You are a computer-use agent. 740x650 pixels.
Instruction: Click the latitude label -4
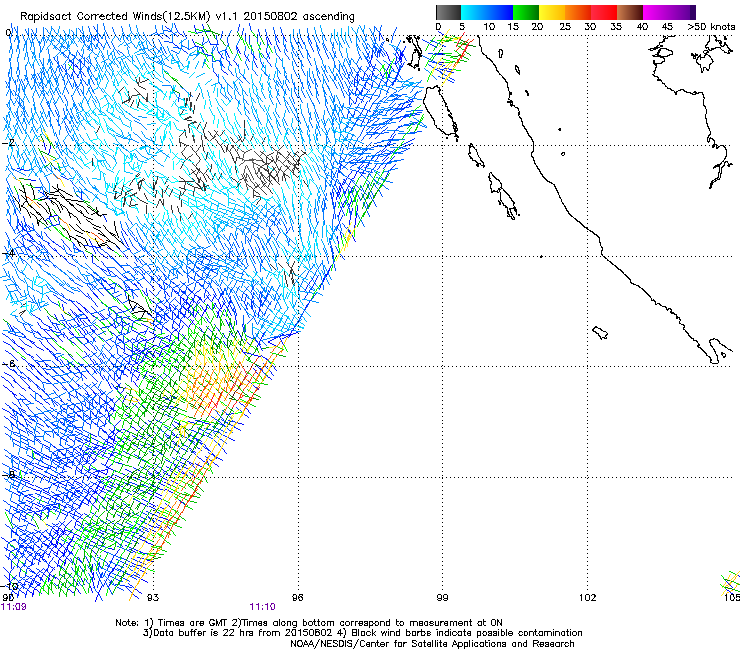coord(8,253)
